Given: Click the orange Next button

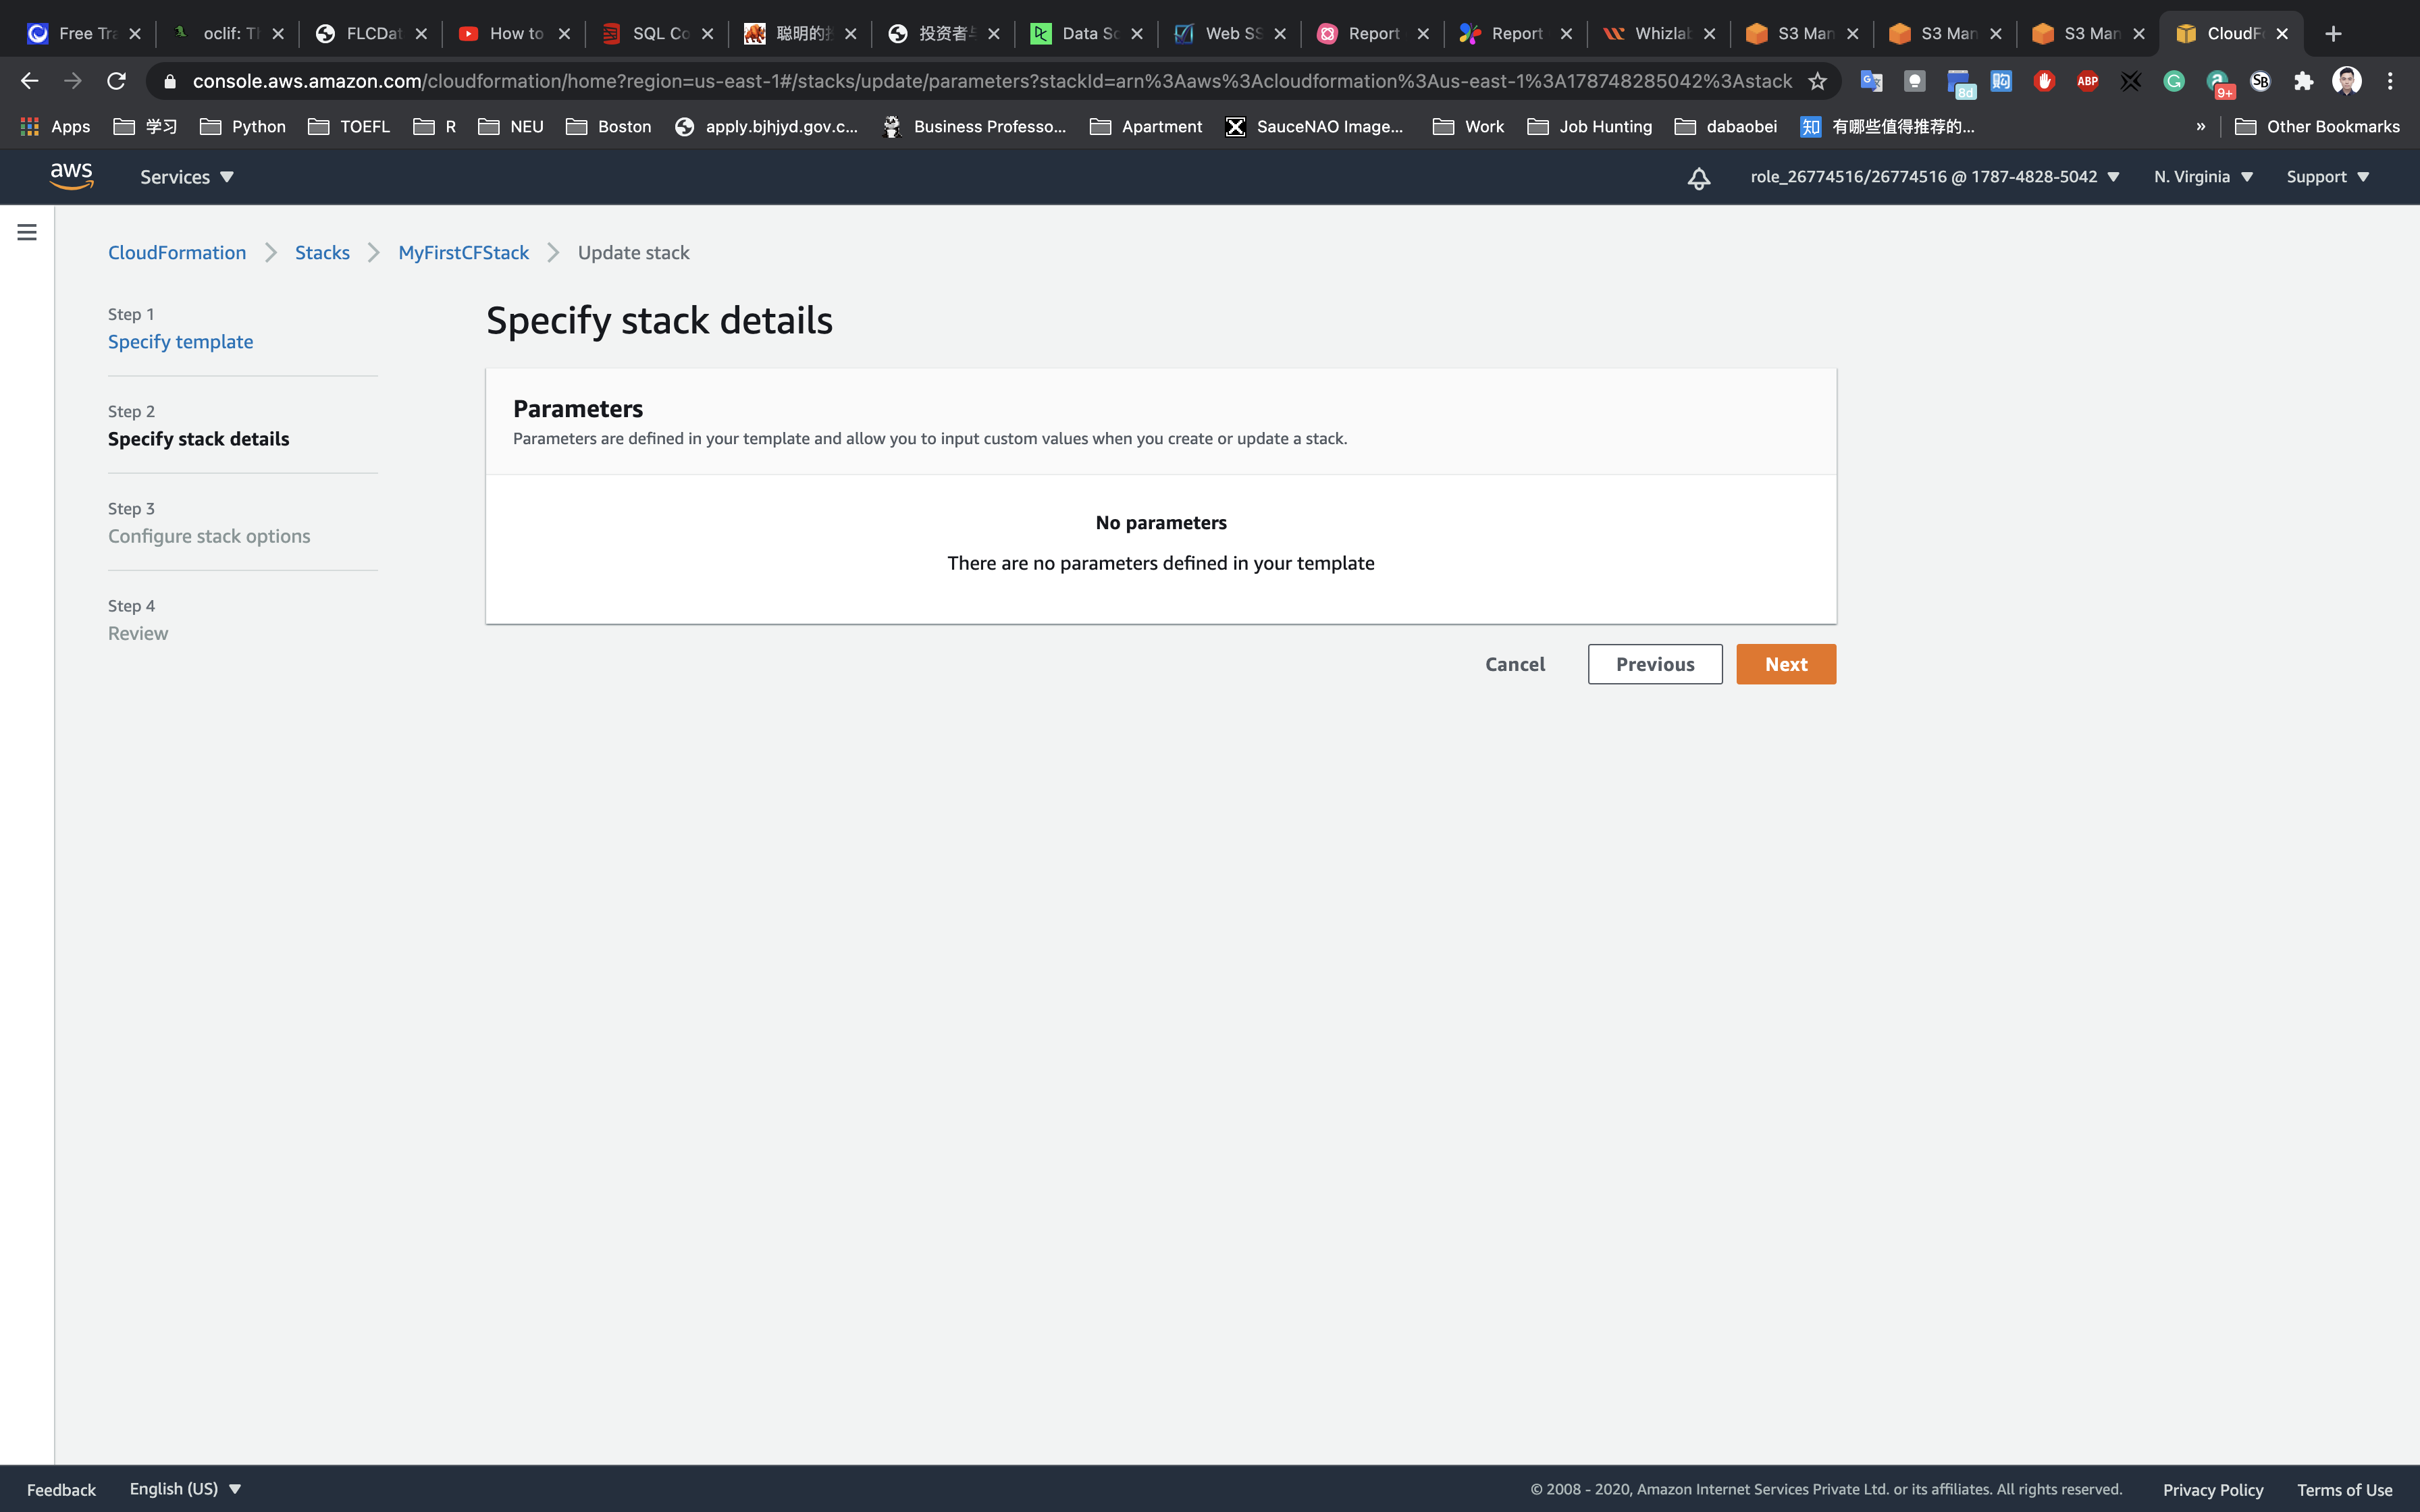Looking at the screenshot, I should point(1785,664).
